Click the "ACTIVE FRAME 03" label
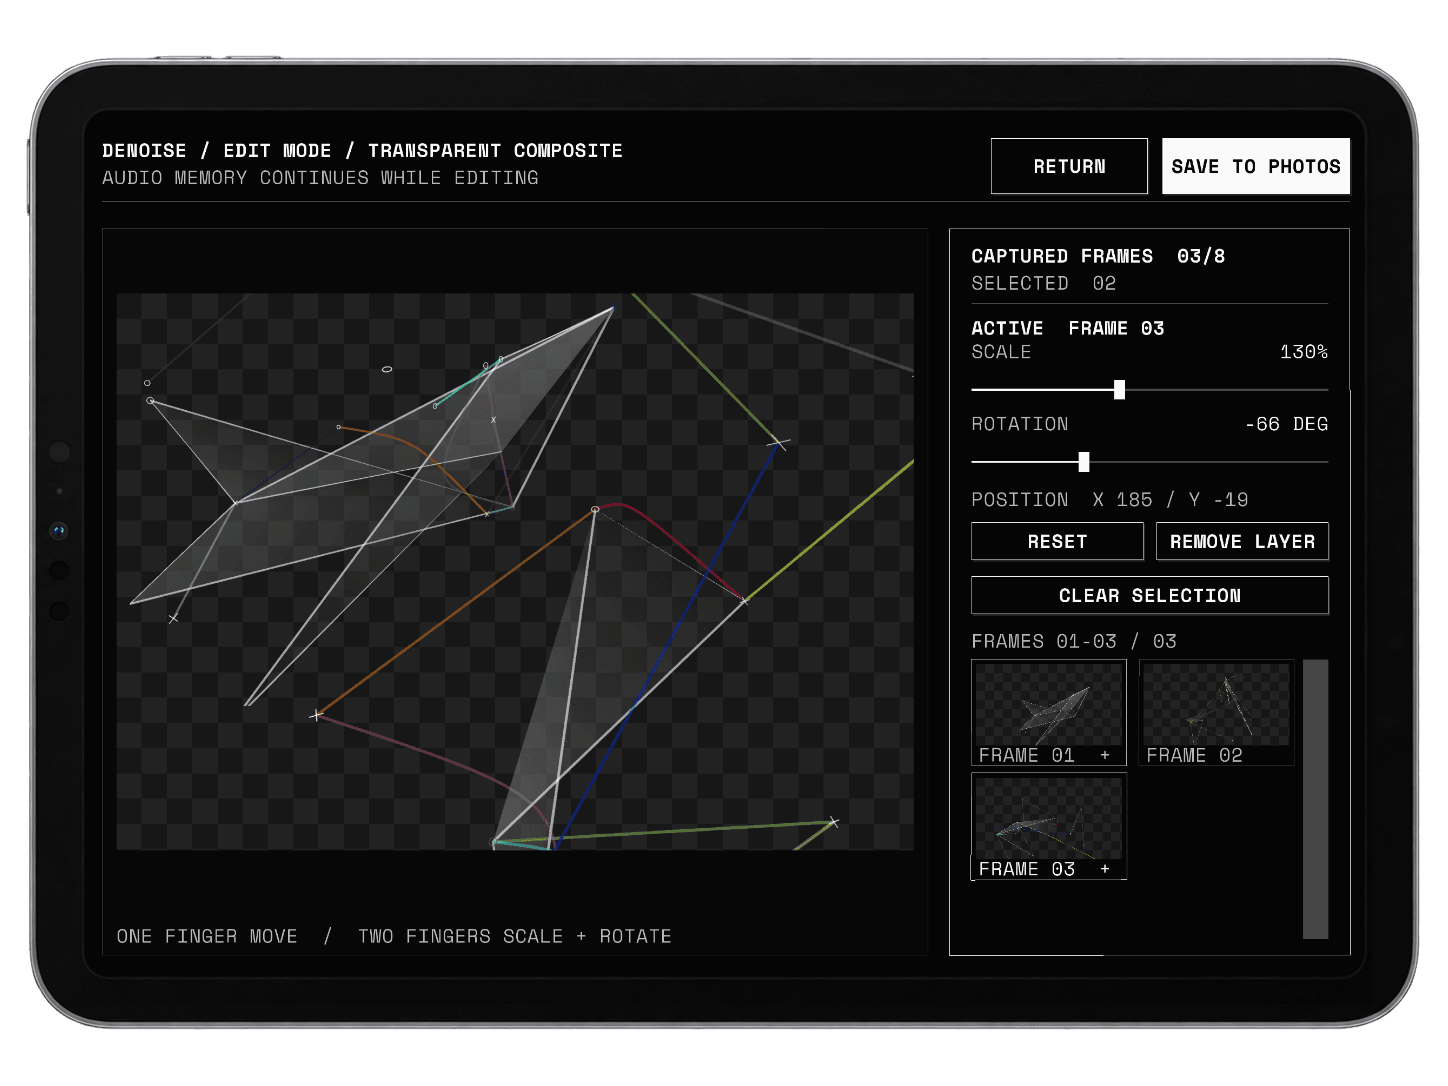1448x1086 pixels. [x=1068, y=328]
